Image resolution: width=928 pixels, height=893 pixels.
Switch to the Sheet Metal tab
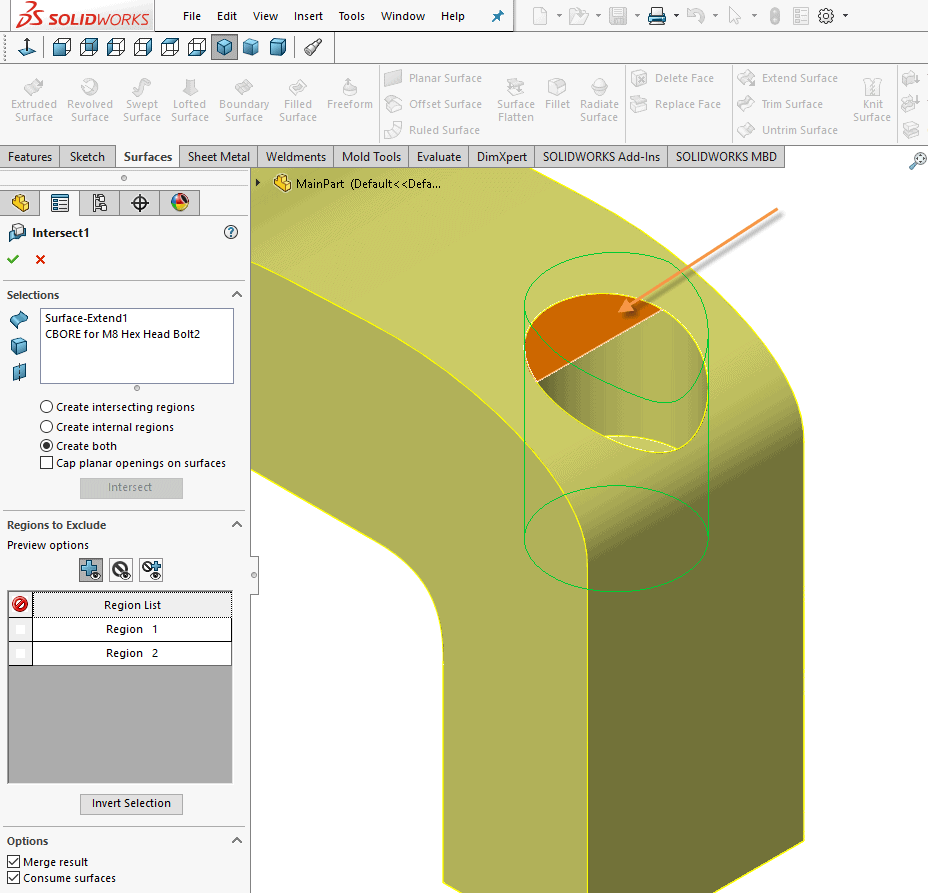tap(218, 157)
